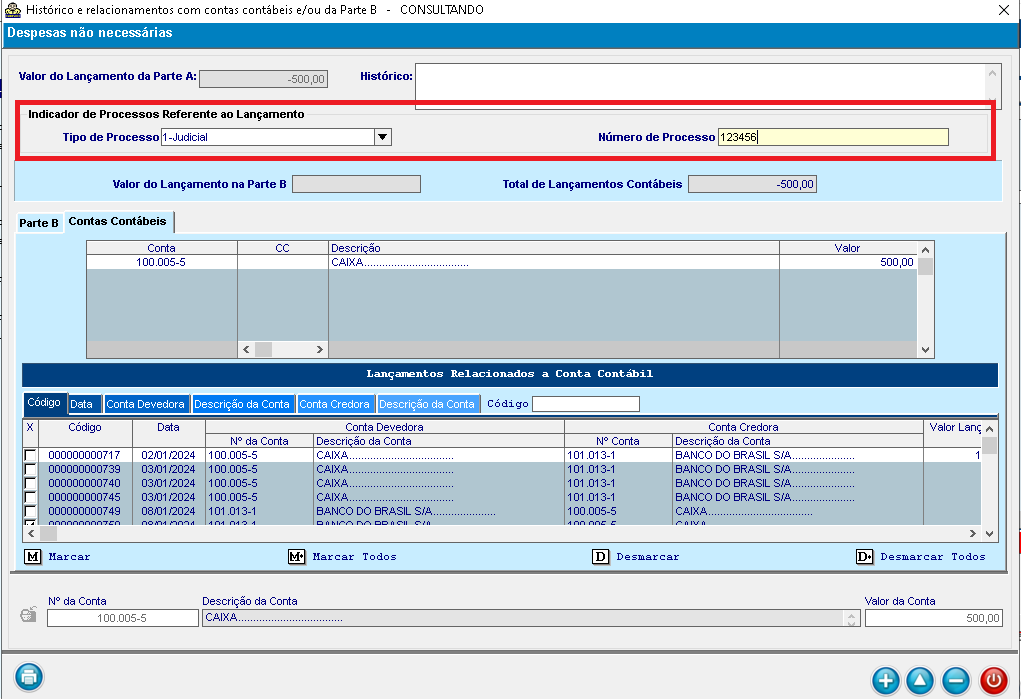Screen dimensions: 1021x699
Task: Select the Data sort tab
Action: 85,404
